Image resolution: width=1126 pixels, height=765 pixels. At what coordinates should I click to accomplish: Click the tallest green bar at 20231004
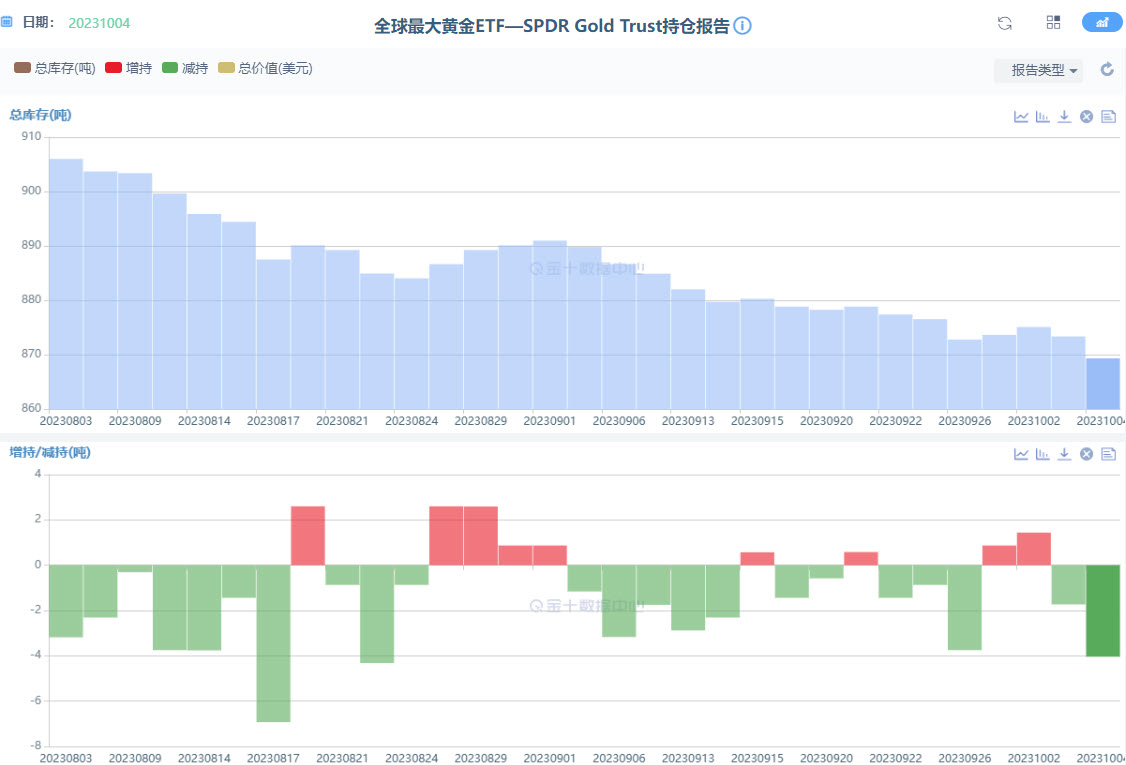click(x=1102, y=611)
